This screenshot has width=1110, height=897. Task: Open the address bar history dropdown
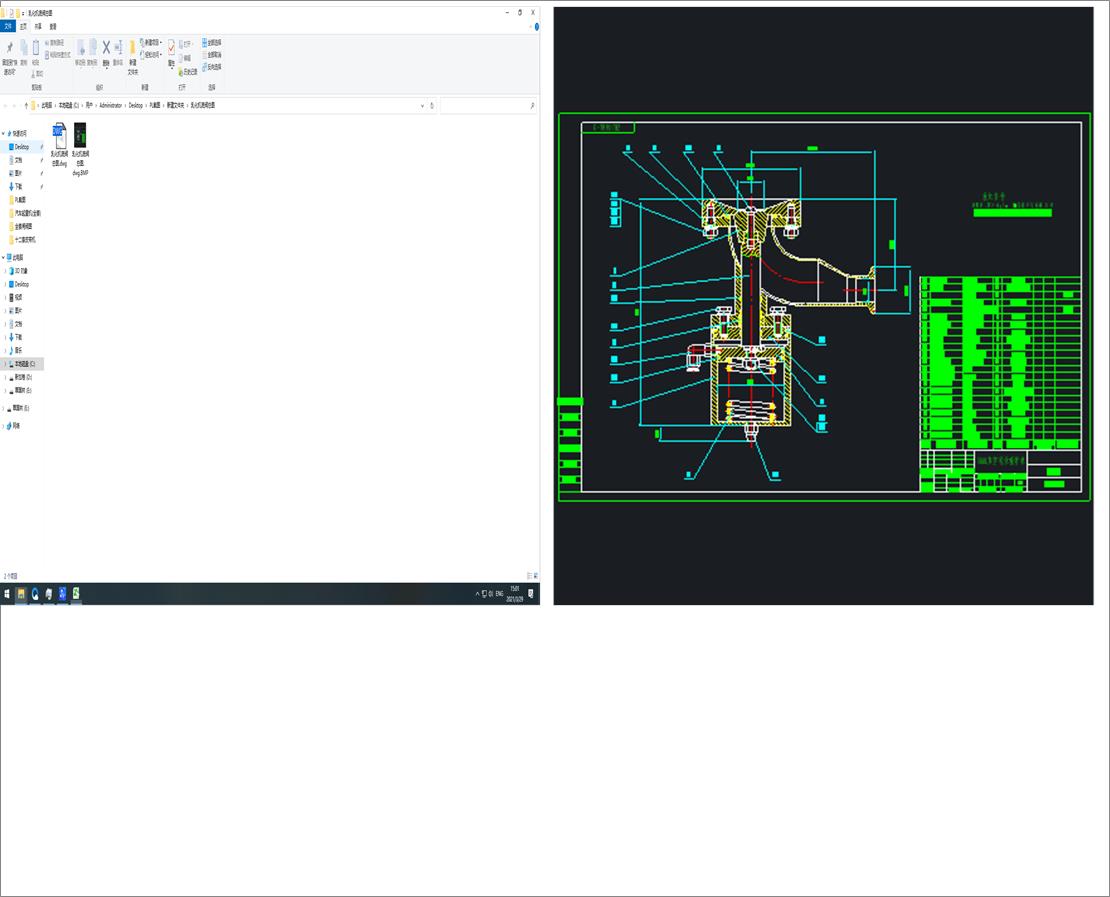point(423,105)
